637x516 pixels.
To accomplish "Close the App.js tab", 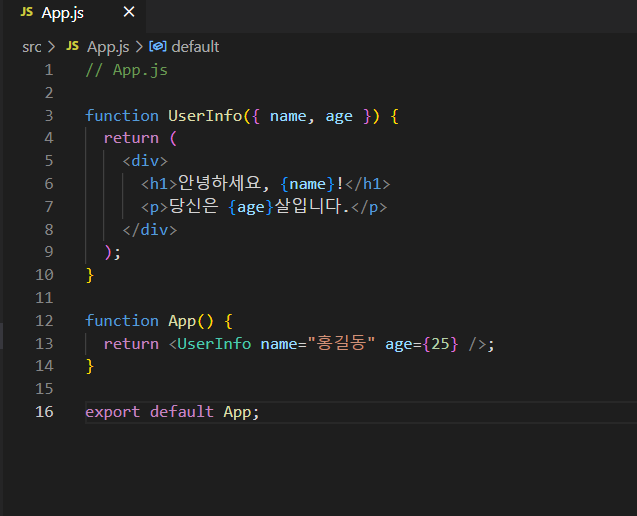I will pyautogui.click(x=129, y=12).
